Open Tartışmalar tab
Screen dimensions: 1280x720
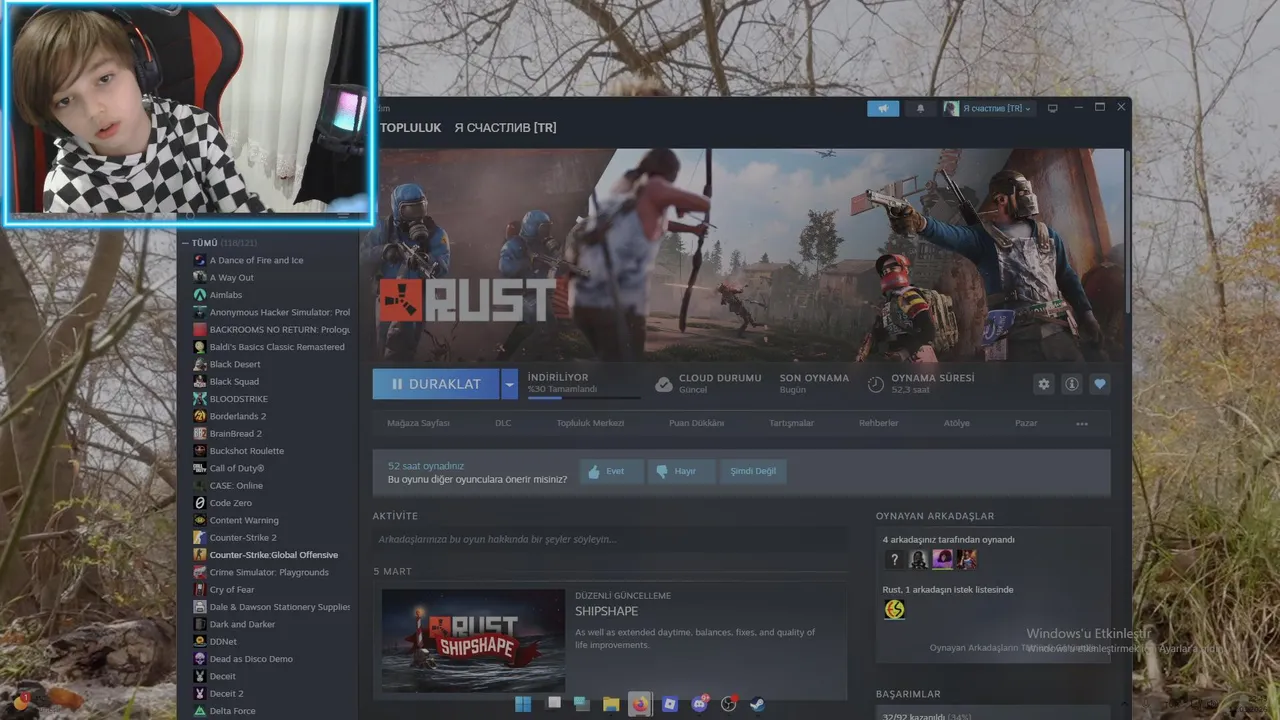point(791,423)
